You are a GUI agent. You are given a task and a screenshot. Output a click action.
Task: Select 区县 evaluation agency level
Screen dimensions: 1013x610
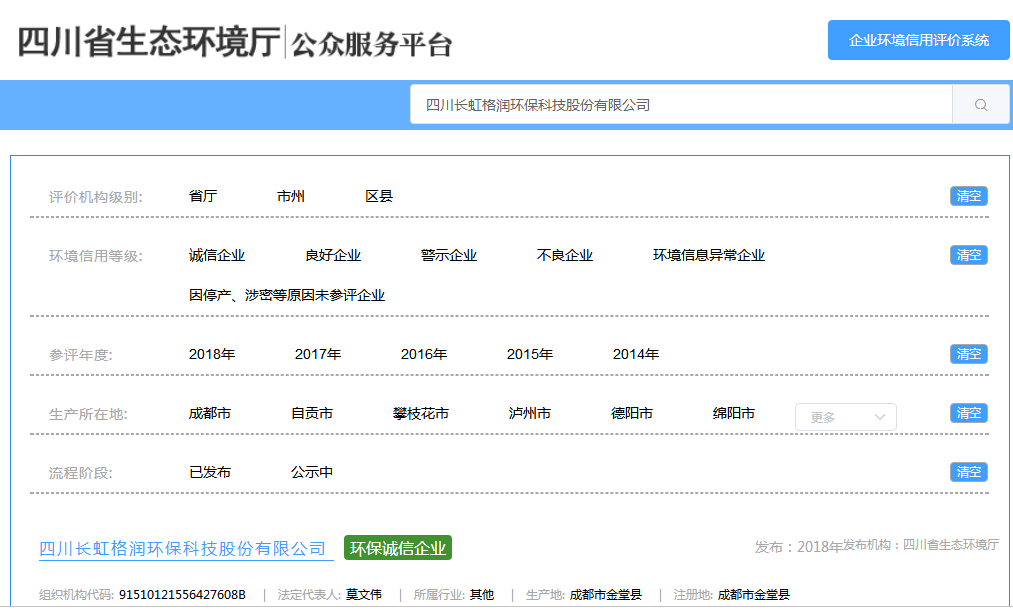pos(382,196)
